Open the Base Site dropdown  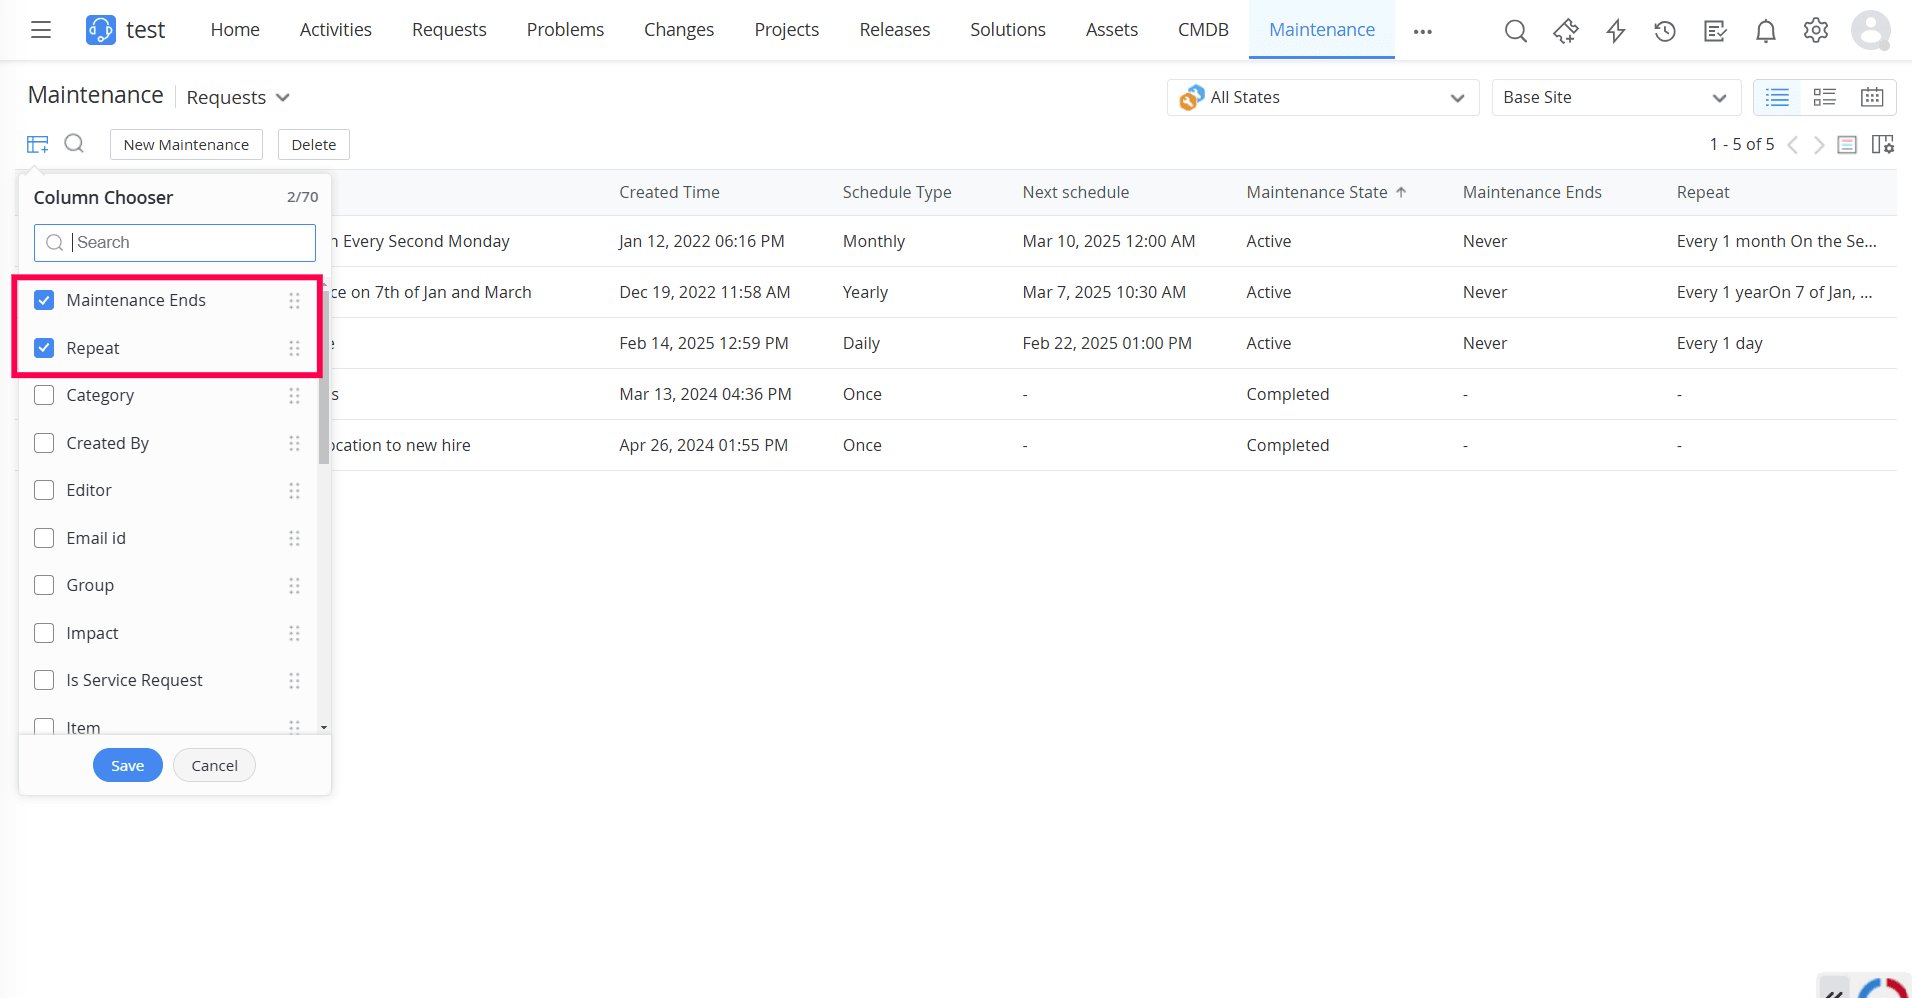click(x=1718, y=97)
